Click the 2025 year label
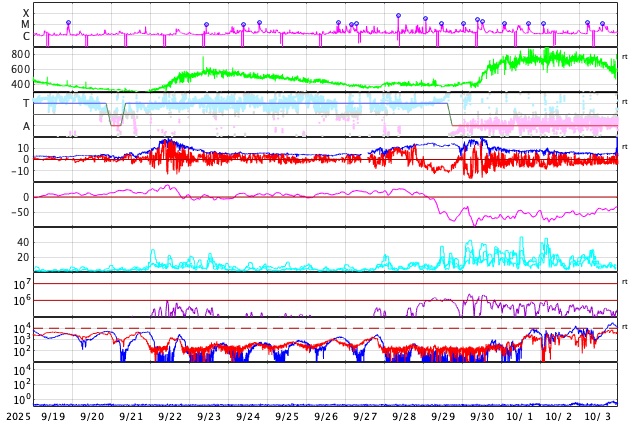Image resolution: width=634 pixels, height=424 pixels. (19, 416)
